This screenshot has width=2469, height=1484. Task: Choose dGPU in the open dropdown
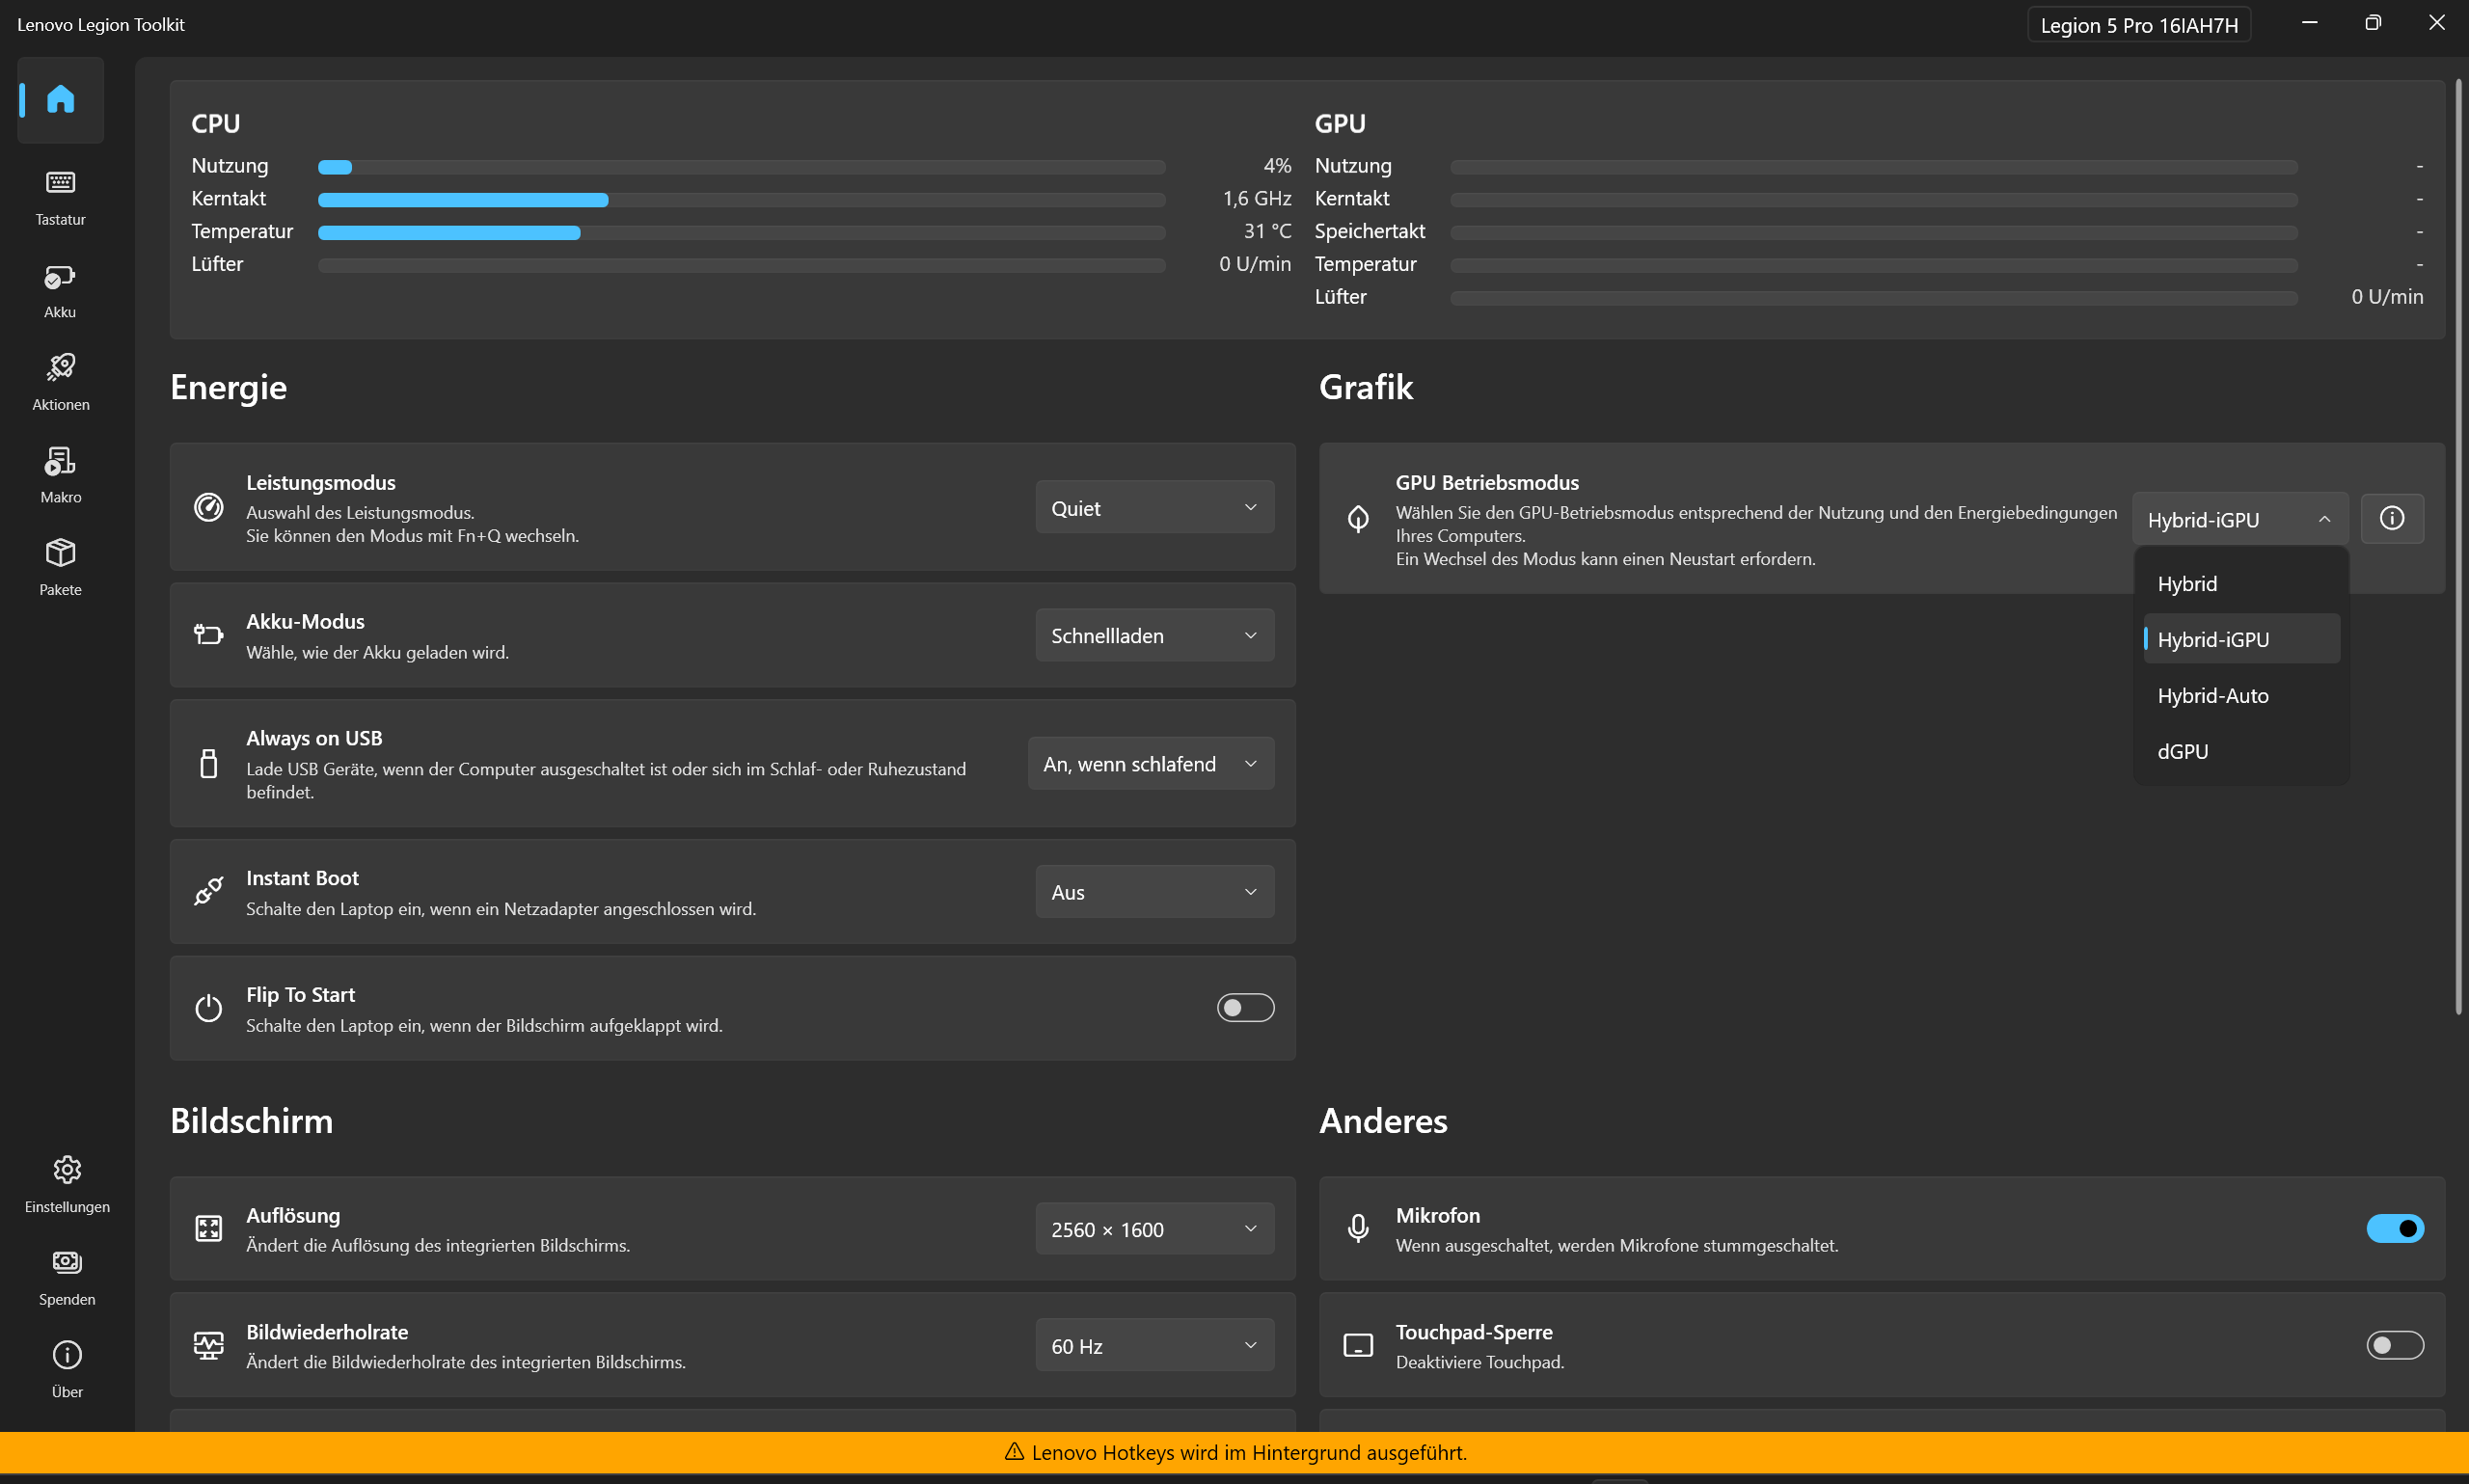pos(2182,751)
